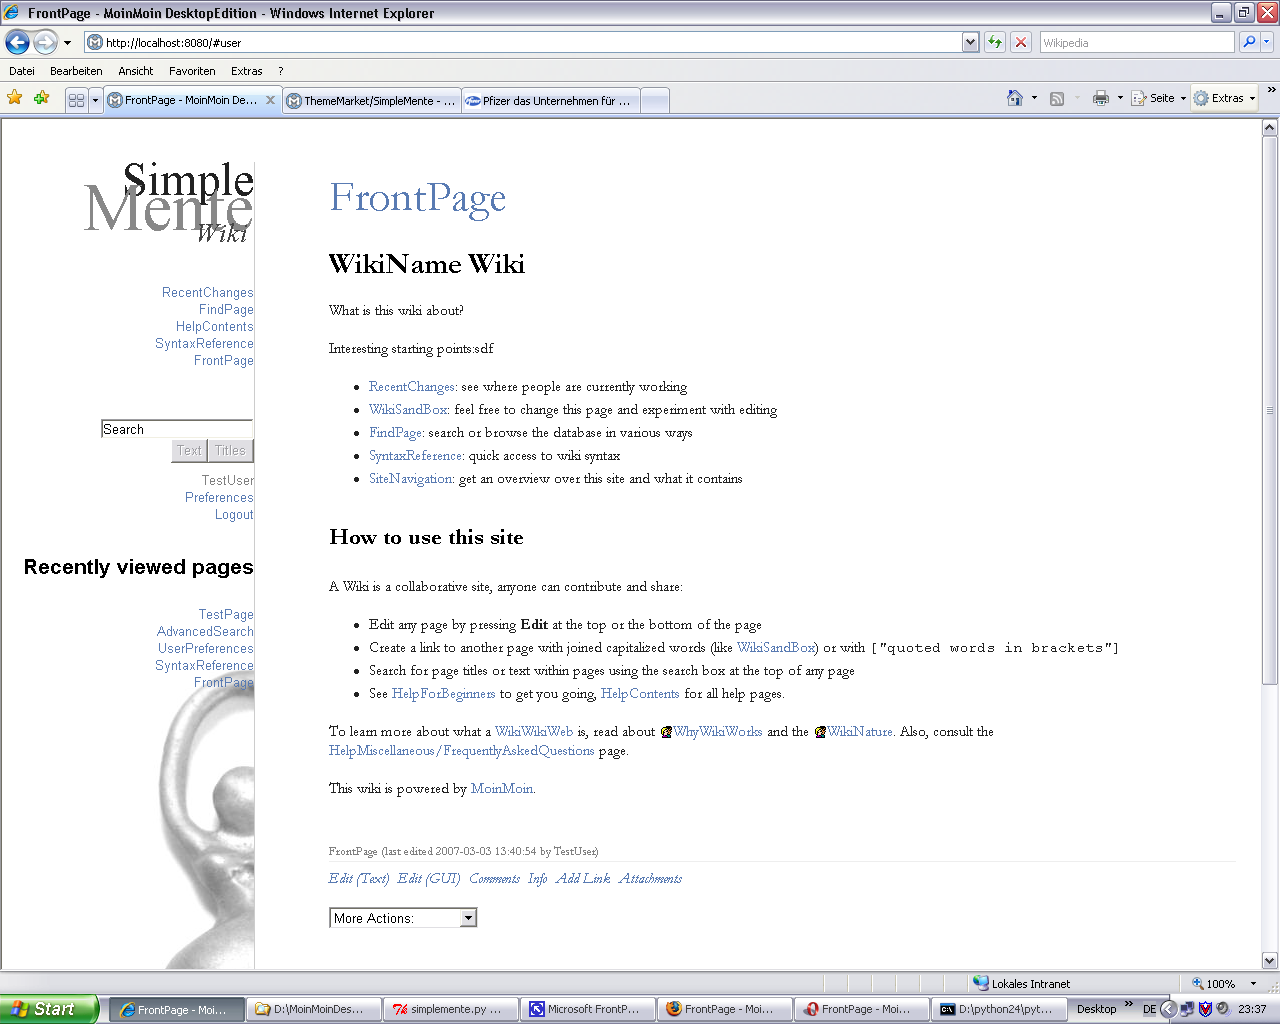Open Favorites Center star icon
The height and width of the screenshot is (1024, 1280).
point(15,98)
